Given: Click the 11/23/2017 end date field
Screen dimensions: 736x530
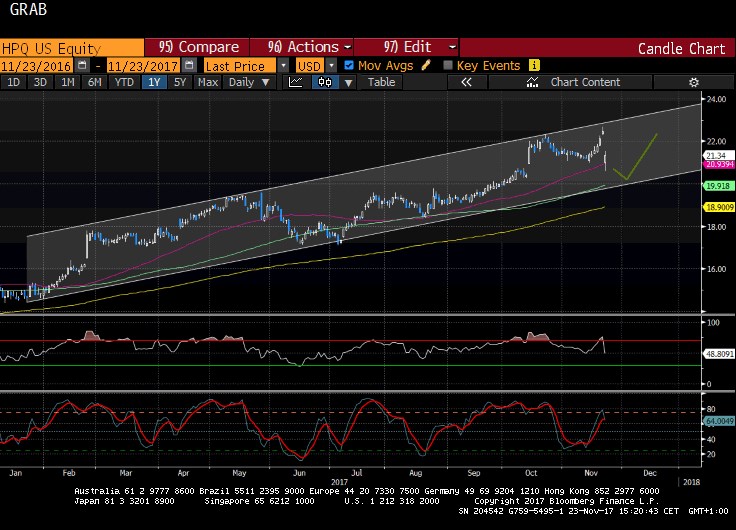Looking at the screenshot, I should point(143,66).
